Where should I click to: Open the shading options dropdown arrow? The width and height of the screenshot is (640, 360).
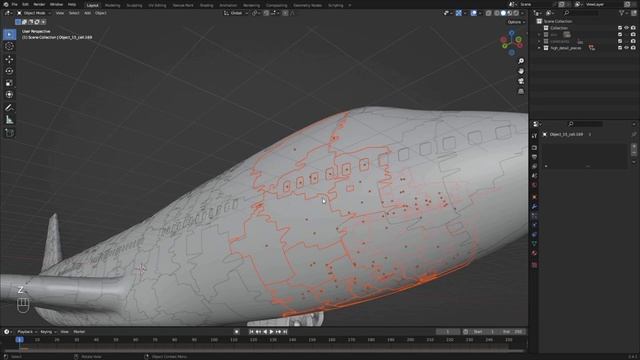522,13
